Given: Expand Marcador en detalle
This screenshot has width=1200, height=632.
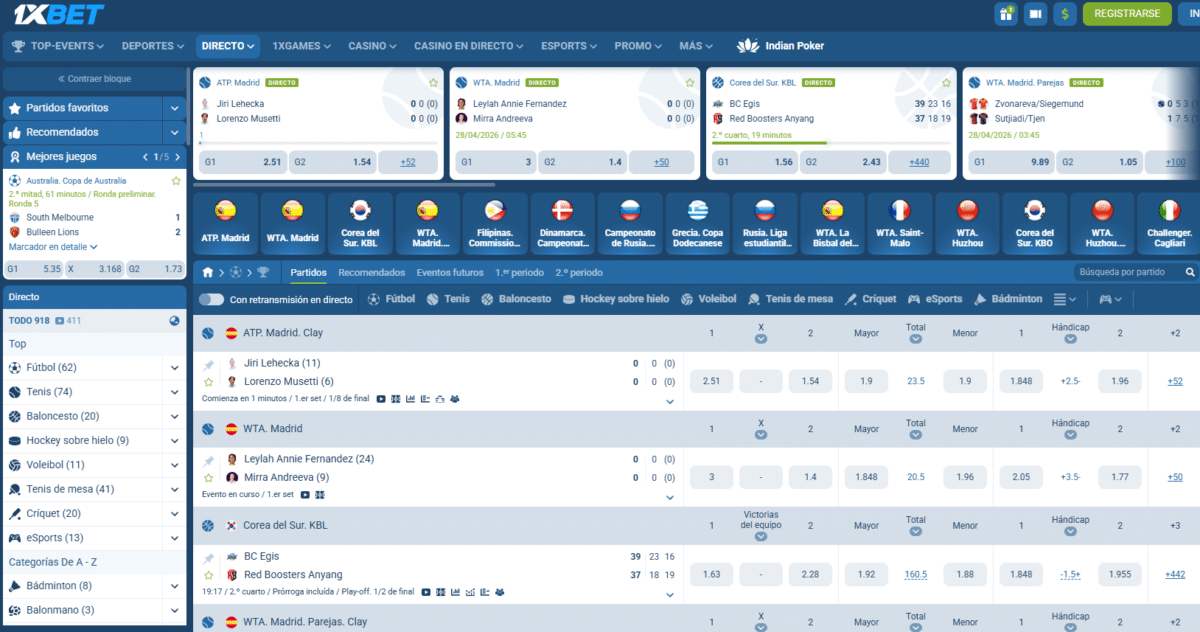Looking at the screenshot, I should point(53,246).
